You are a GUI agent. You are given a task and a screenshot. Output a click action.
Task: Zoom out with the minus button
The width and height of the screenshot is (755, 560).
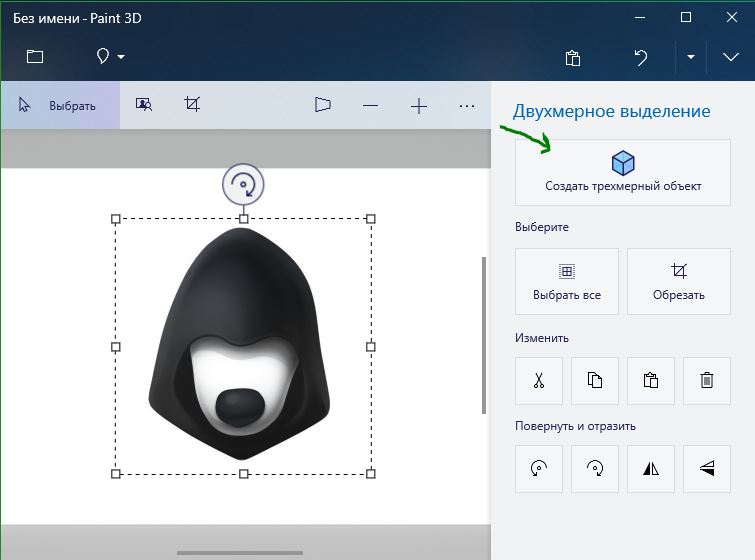point(370,105)
